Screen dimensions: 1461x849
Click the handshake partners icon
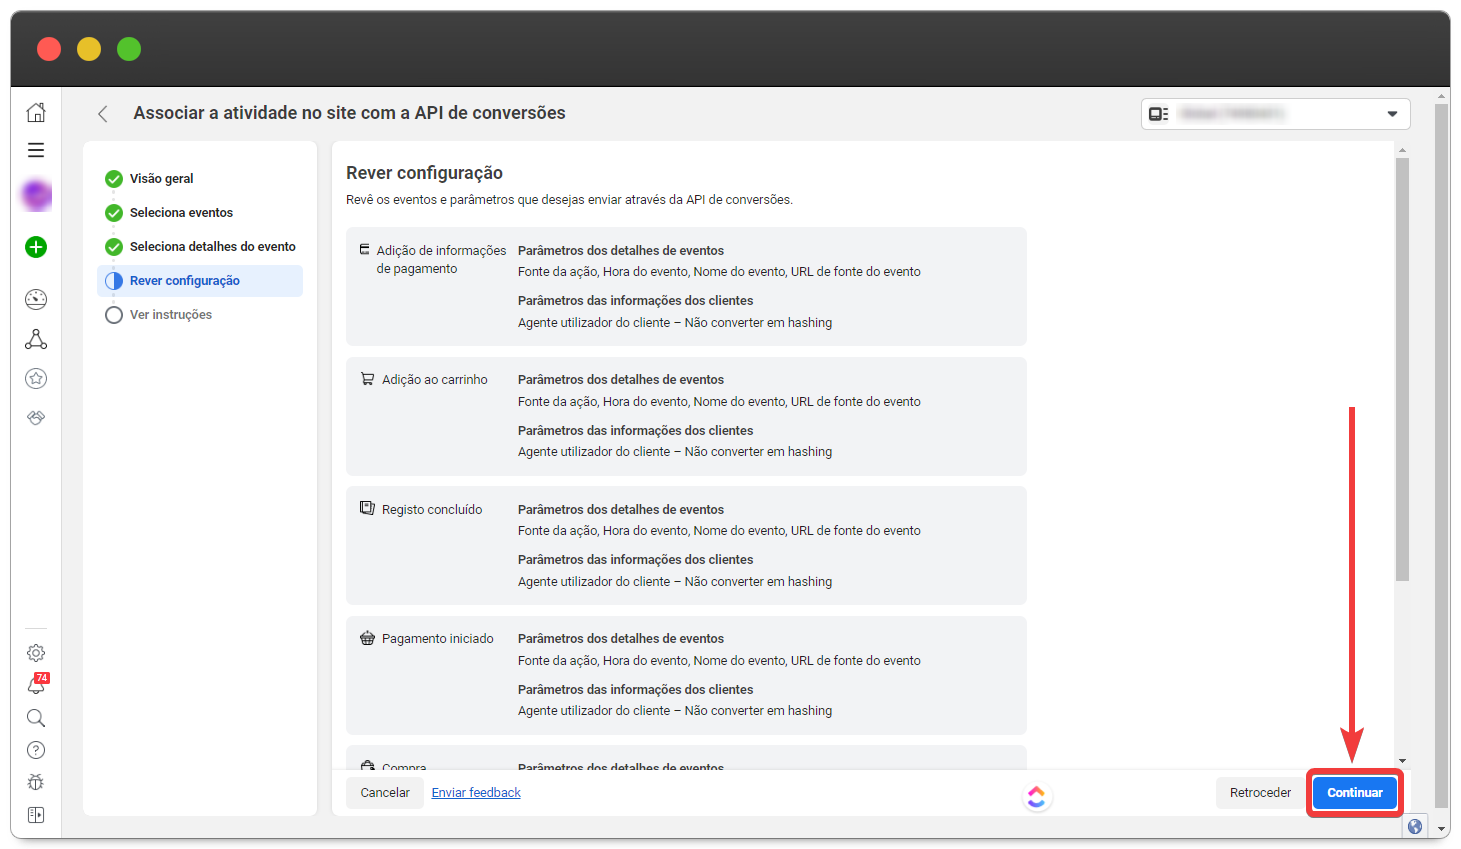tap(36, 417)
